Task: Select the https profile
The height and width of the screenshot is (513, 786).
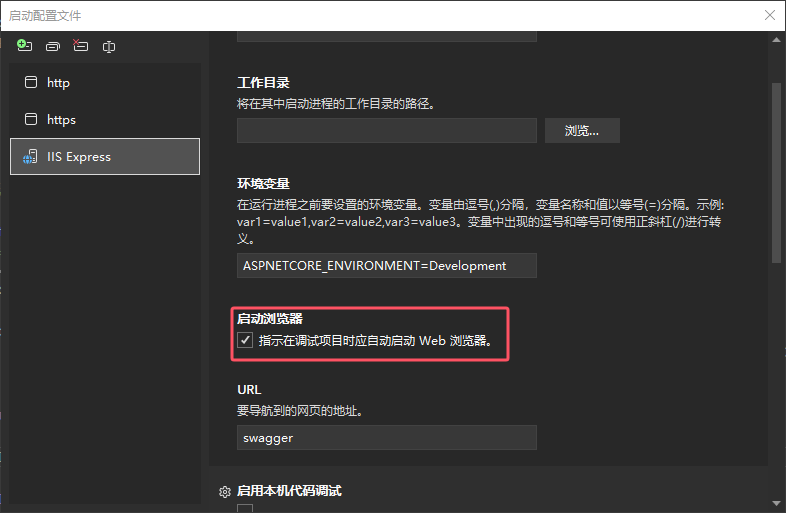Action: (105, 119)
